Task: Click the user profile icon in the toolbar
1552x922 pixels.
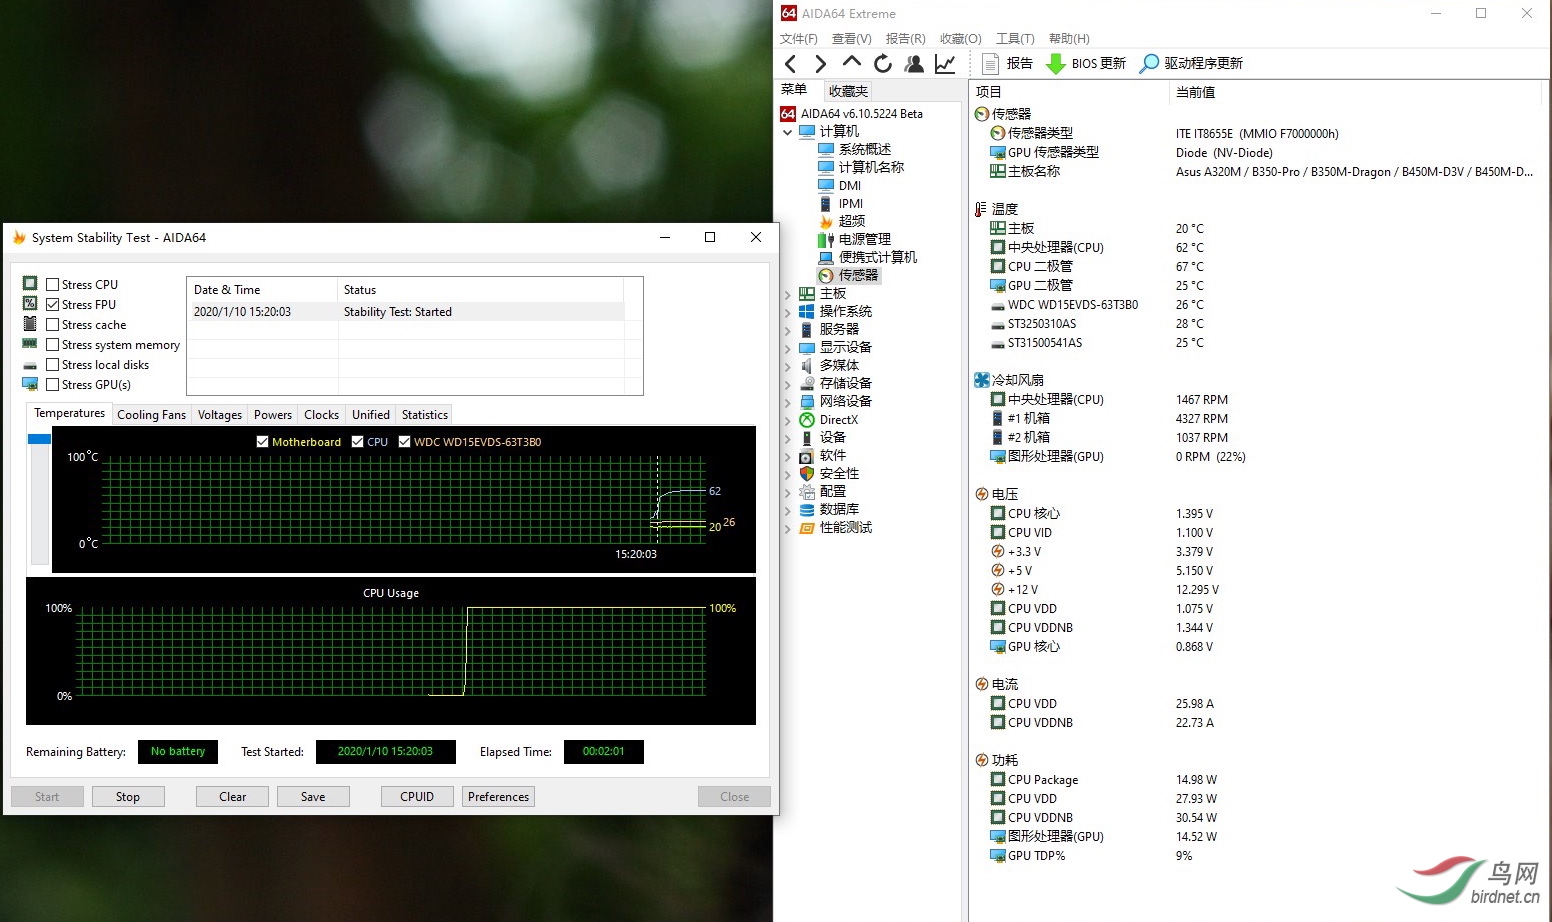Action: (x=913, y=63)
